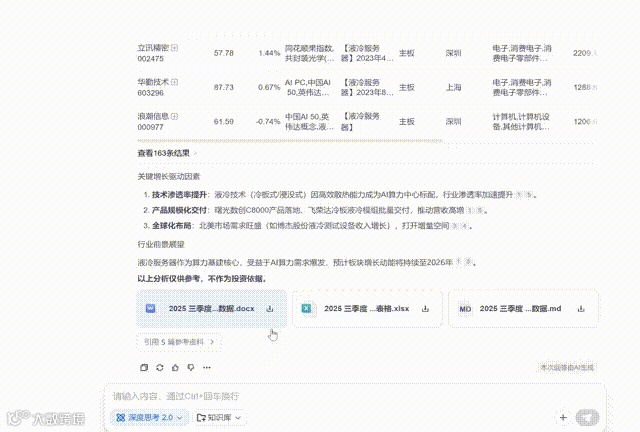Select stock name 立讯精密
The image size is (640, 432).
pos(153,48)
